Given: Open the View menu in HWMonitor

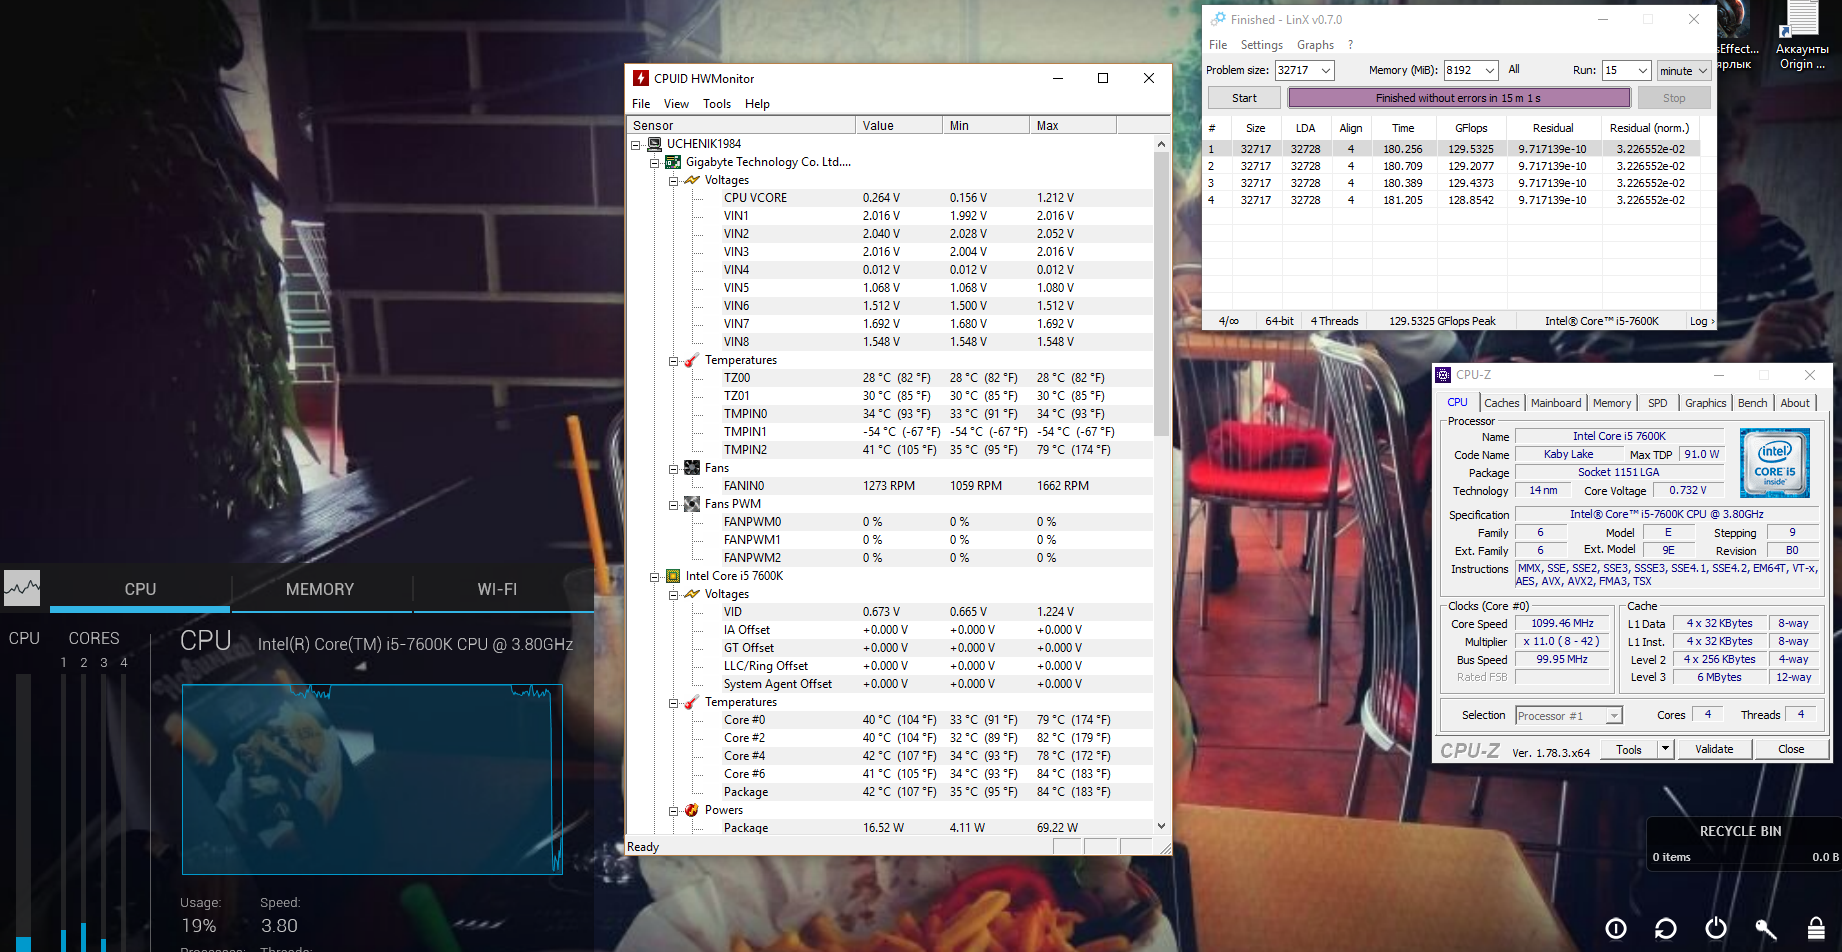Looking at the screenshot, I should [x=676, y=104].
